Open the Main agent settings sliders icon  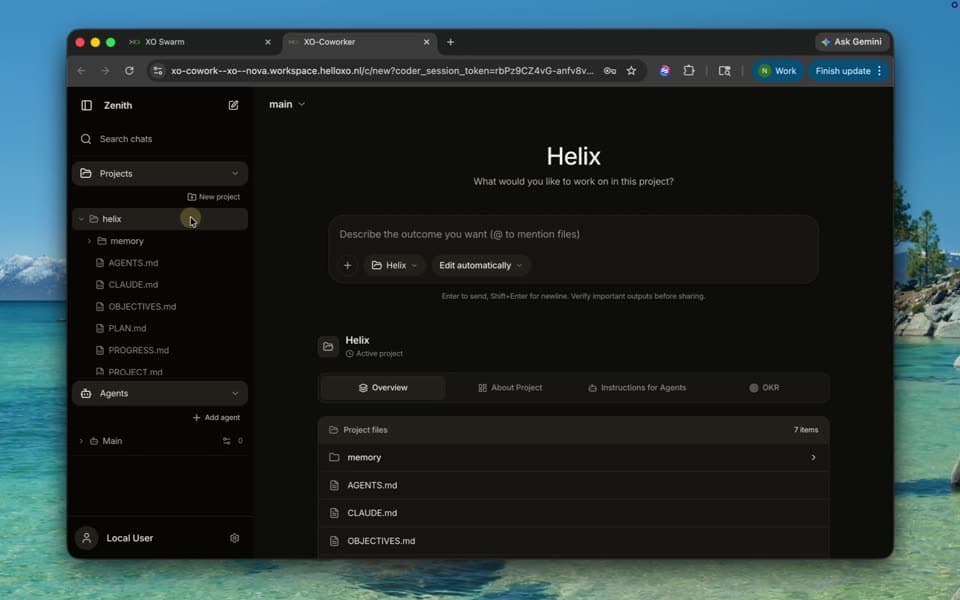tap(227, 441)
